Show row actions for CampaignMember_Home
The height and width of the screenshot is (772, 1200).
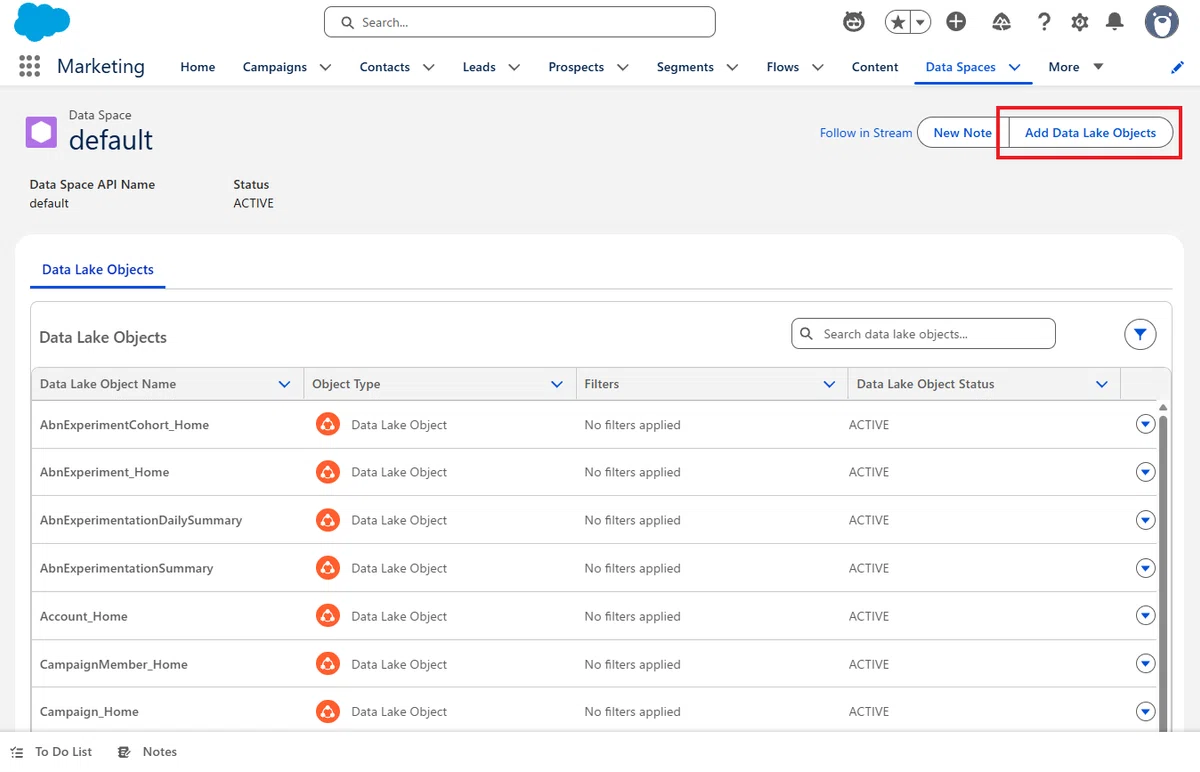click(x=1146, y=664)
